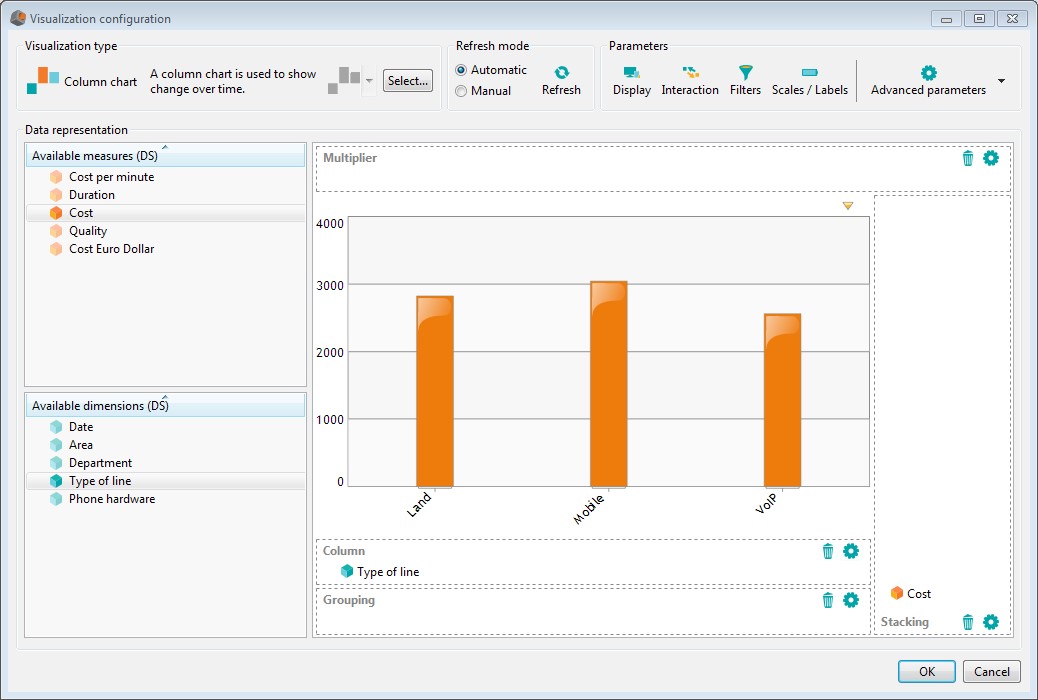Collapse Available dimensions (DS) header

tap(165, 405)
